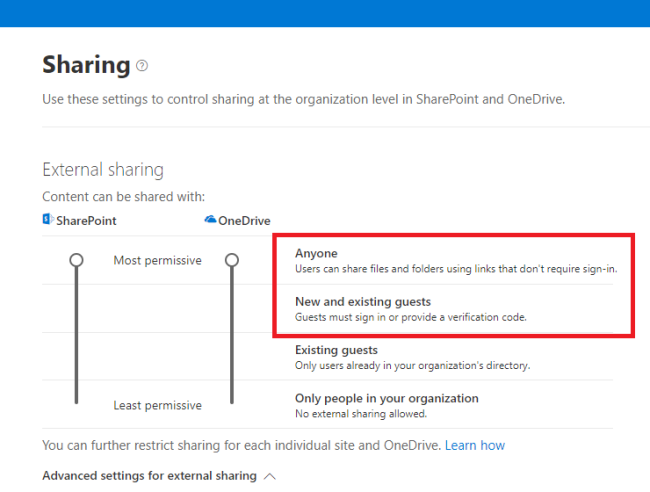The image size is (650, 492).
Task: Click the Sharing page title
Action: tap(86, 65)
